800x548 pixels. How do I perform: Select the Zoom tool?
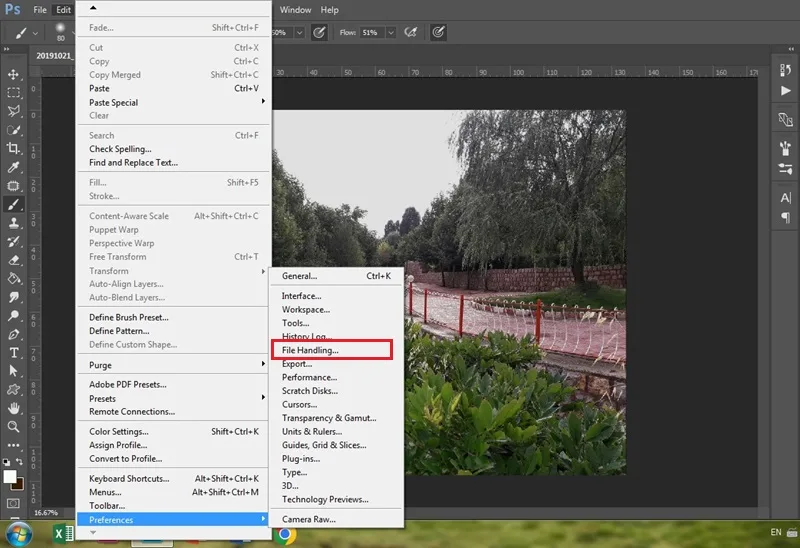(x=13, y=427)
